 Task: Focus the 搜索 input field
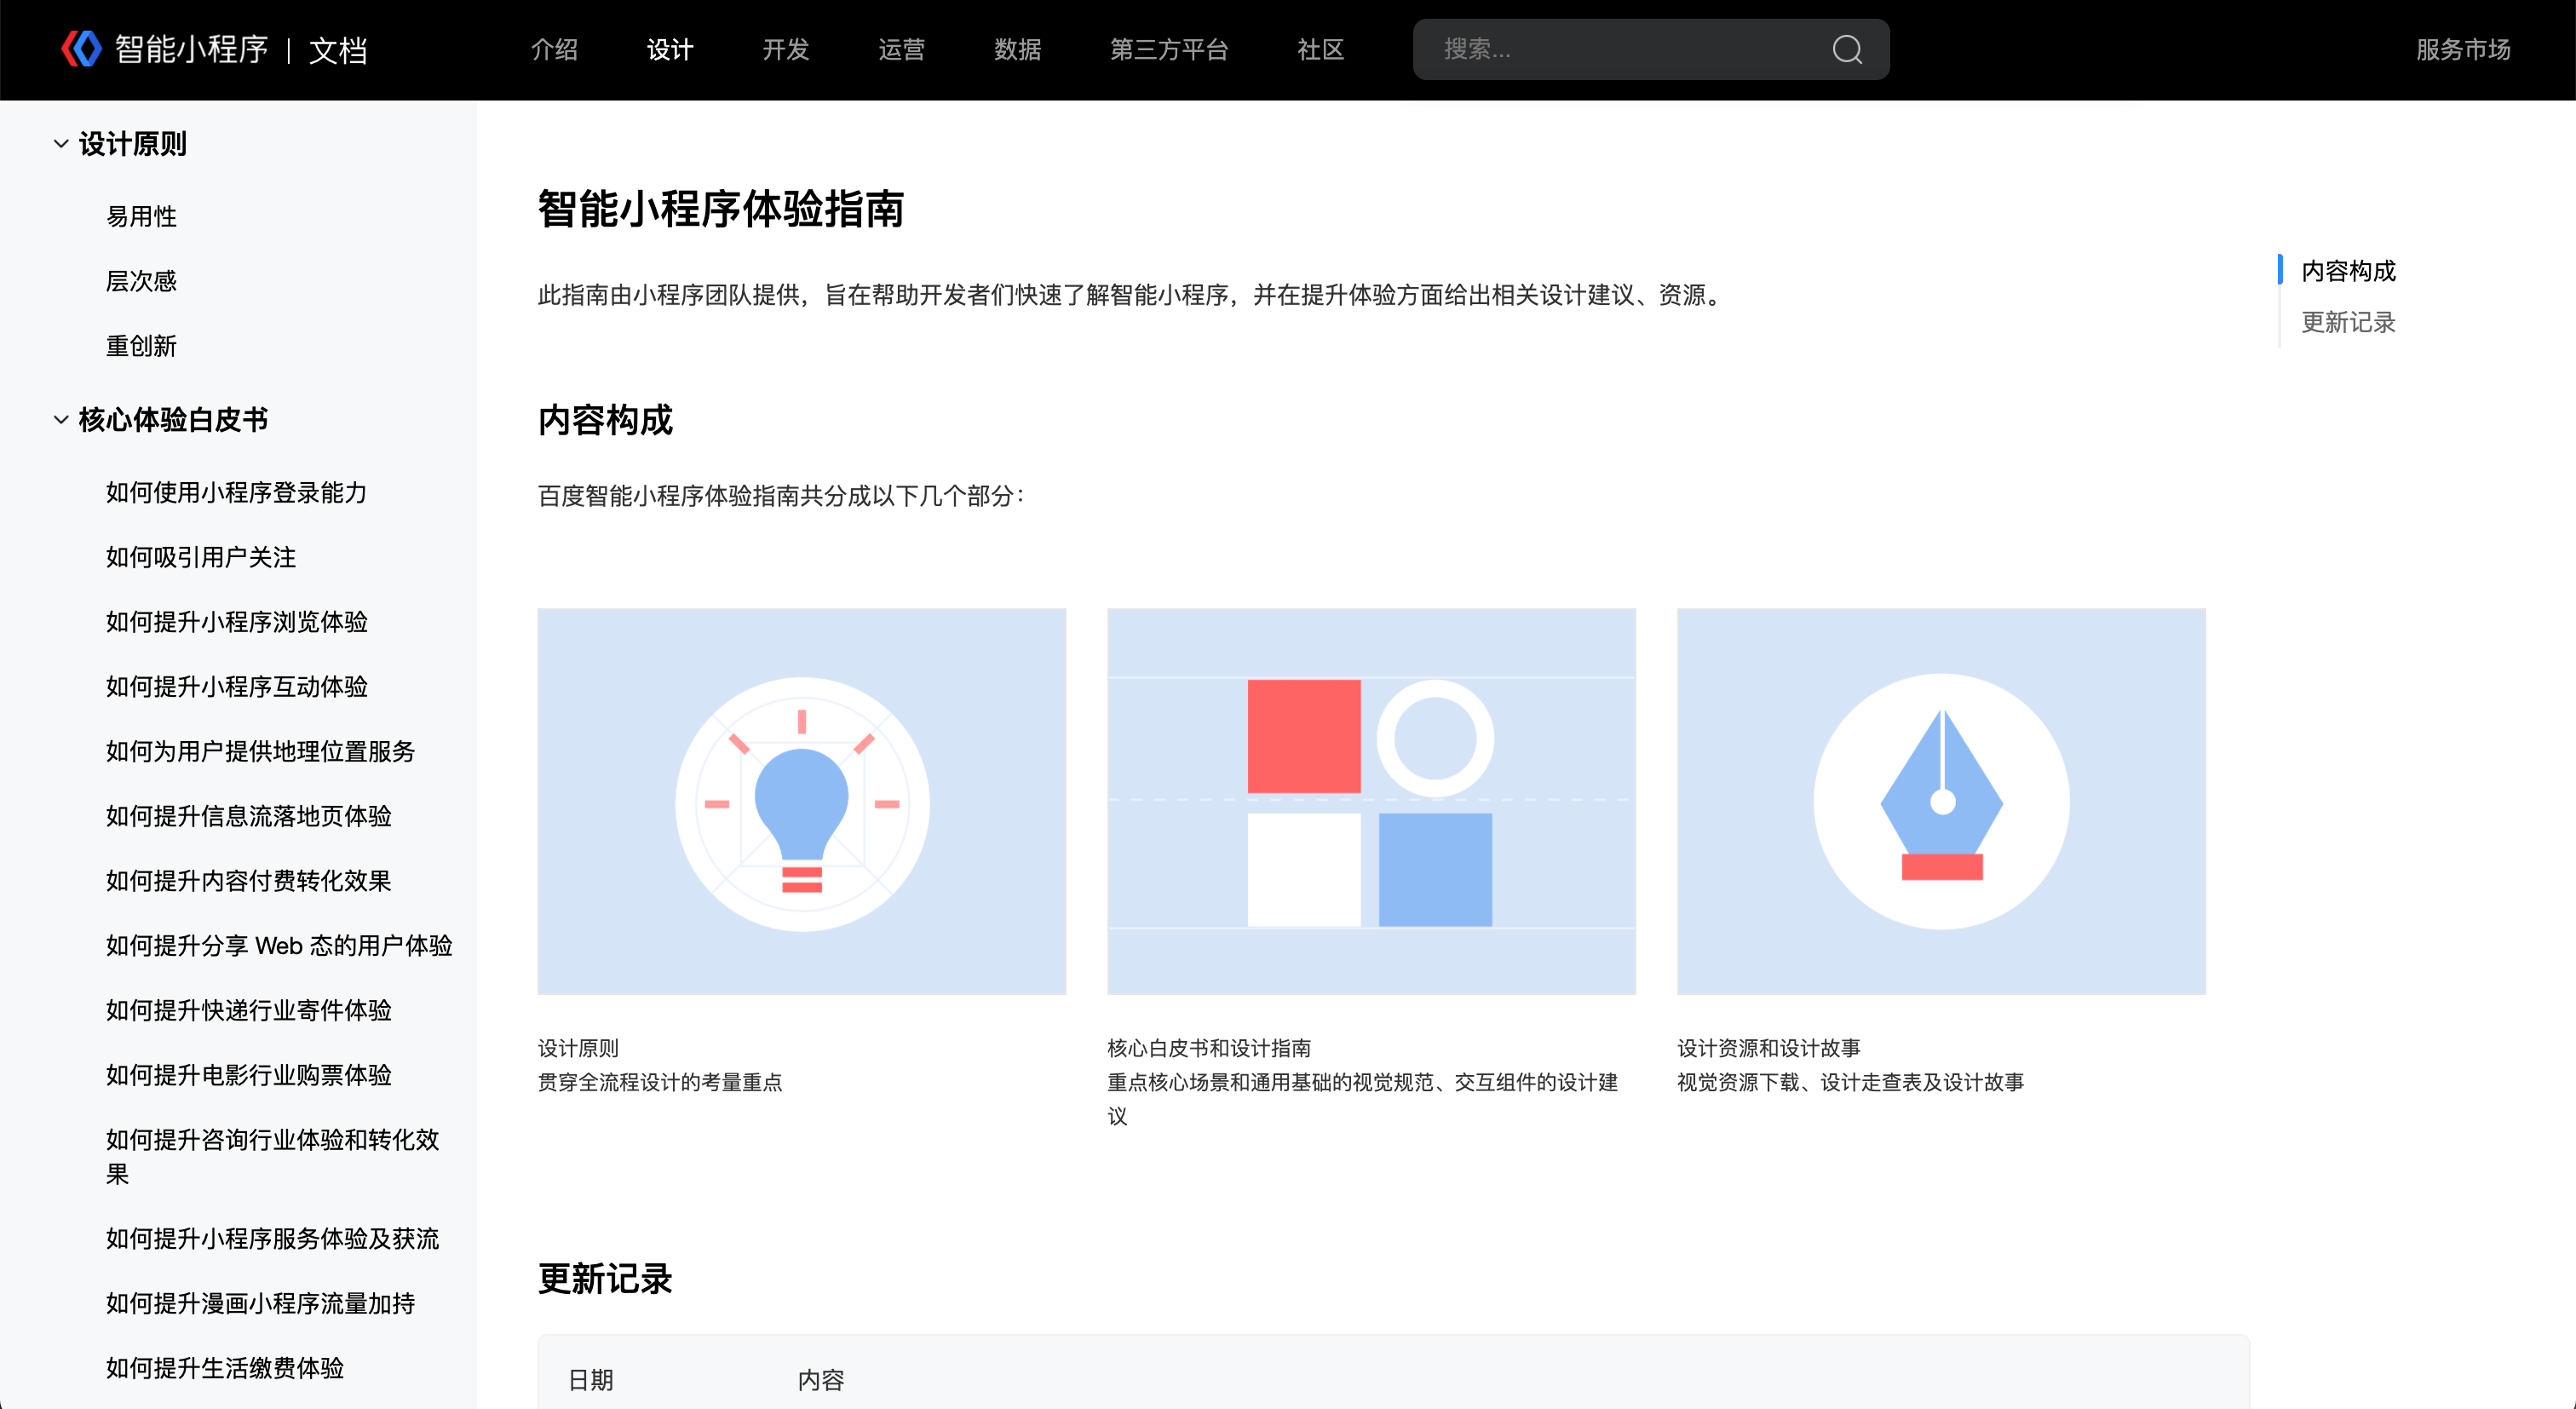pyautogui.click(x=1620, y=49)
